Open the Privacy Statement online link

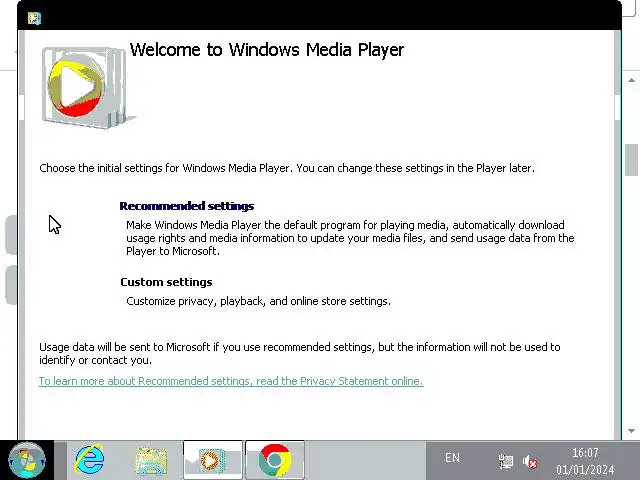pyautogui.click(x=231, y=381)
